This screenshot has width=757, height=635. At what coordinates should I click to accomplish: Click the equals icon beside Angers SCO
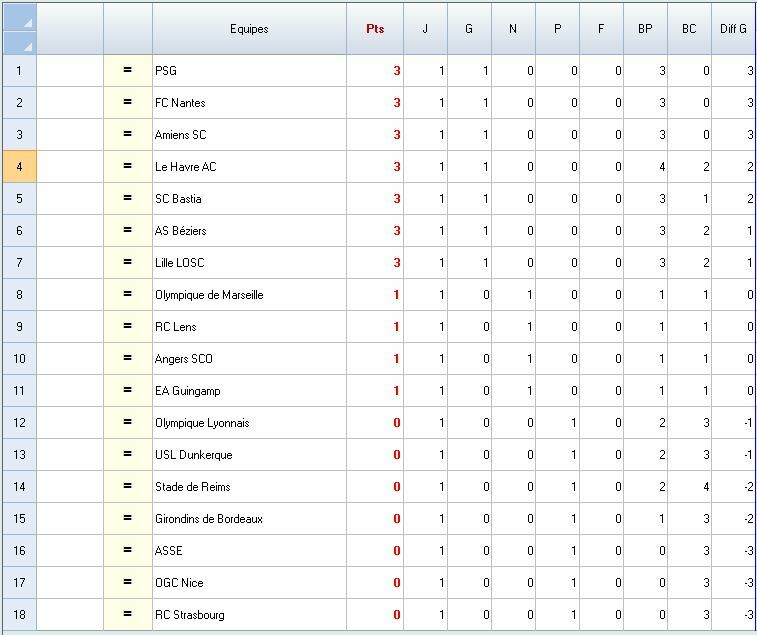(x=127, y=359)
